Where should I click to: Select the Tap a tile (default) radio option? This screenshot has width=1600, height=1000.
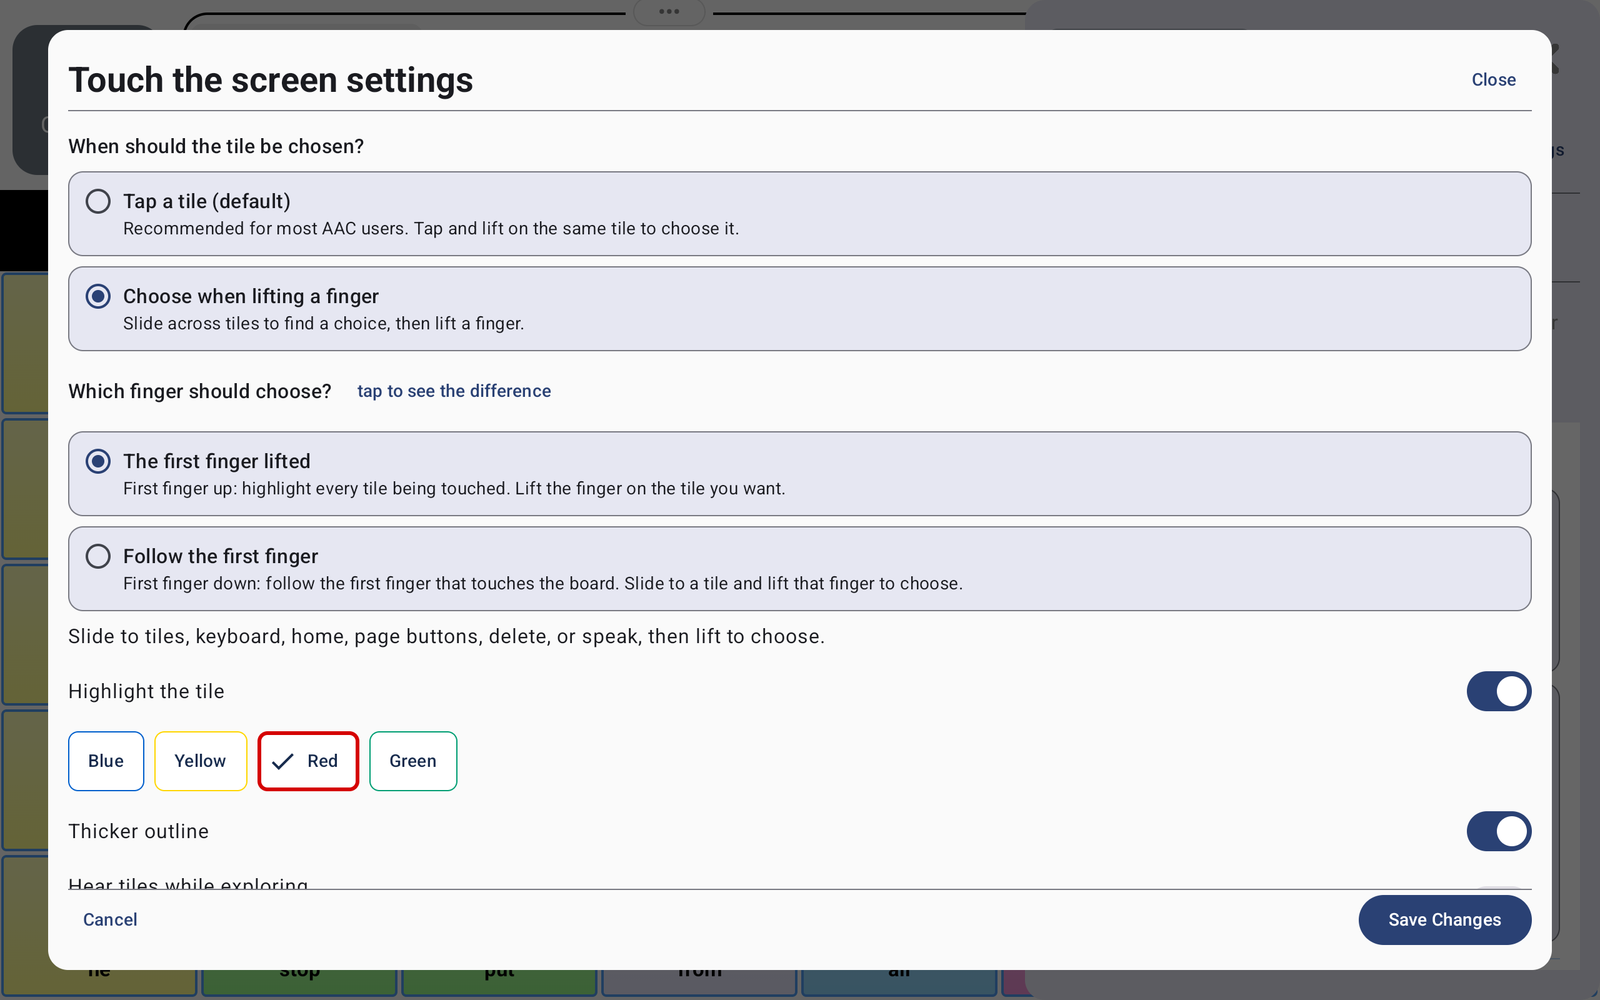click(799, 214)
